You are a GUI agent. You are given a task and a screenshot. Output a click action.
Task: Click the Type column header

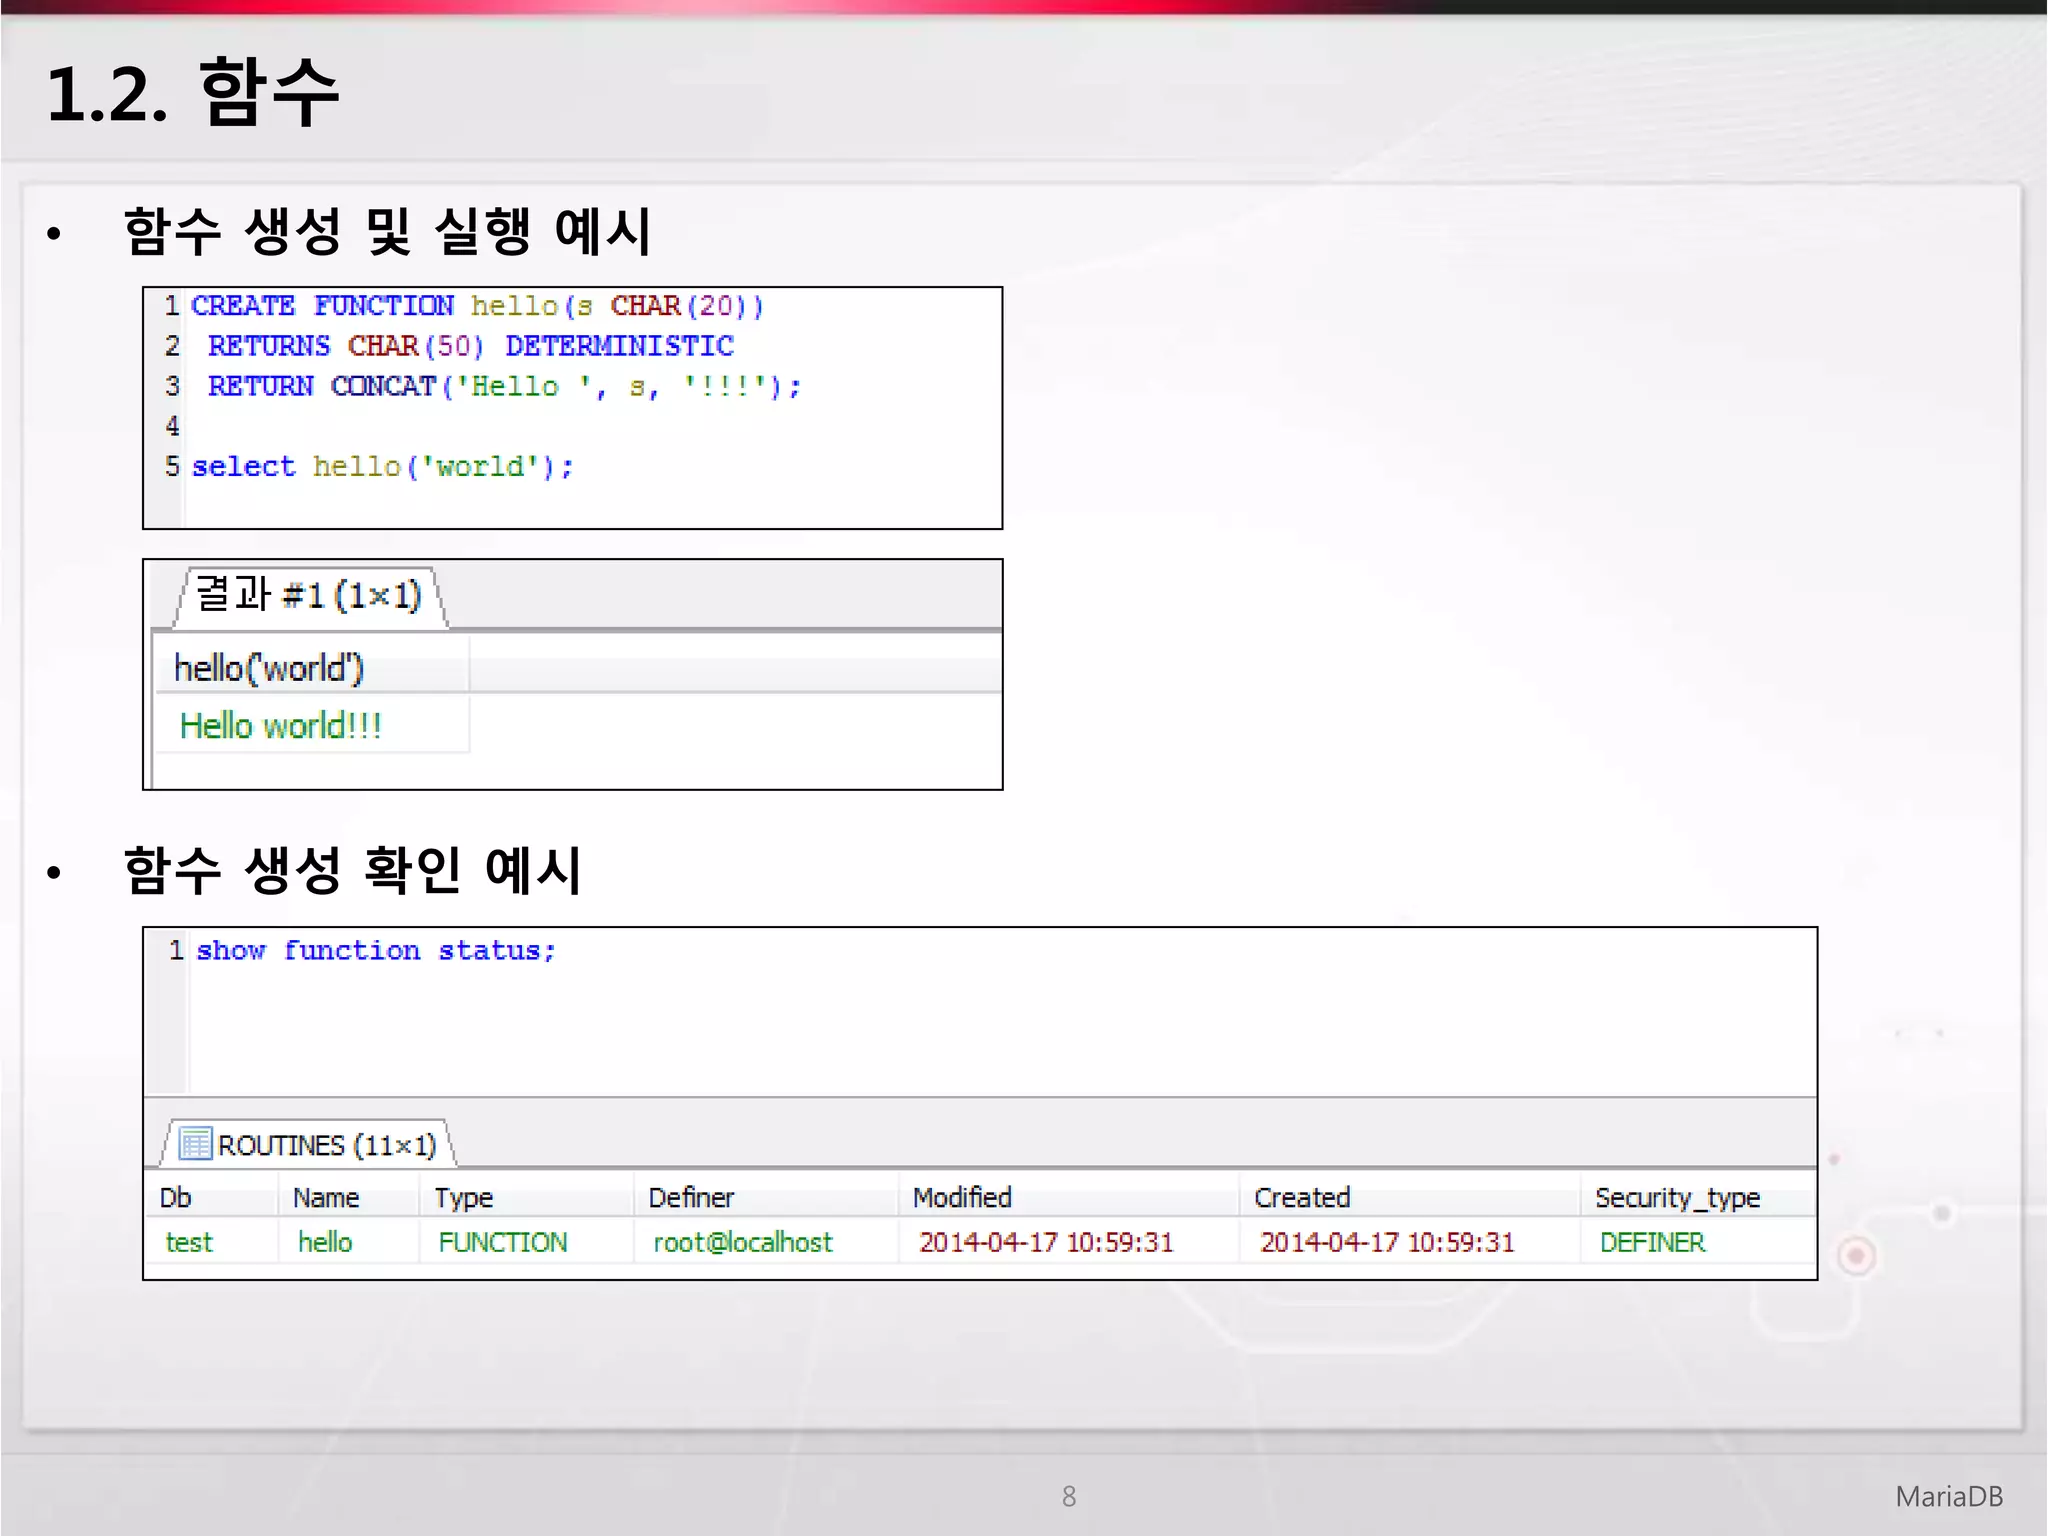pyautogui.click(x=526, y=1197)
